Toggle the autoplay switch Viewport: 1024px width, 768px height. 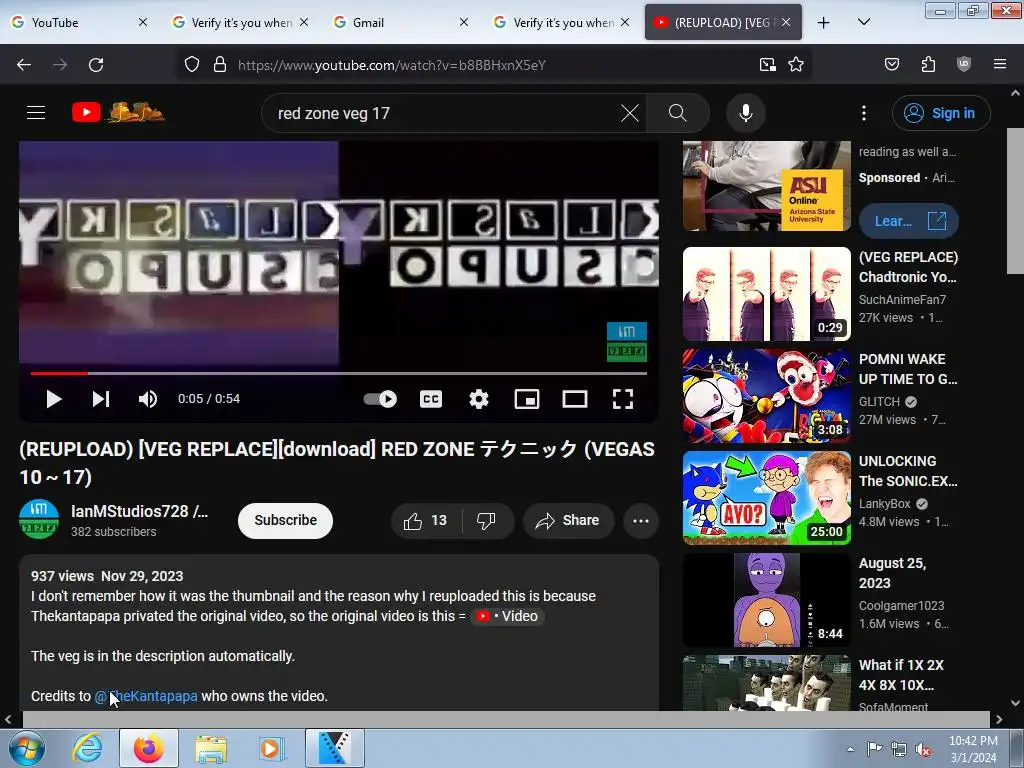coord(380,399)
